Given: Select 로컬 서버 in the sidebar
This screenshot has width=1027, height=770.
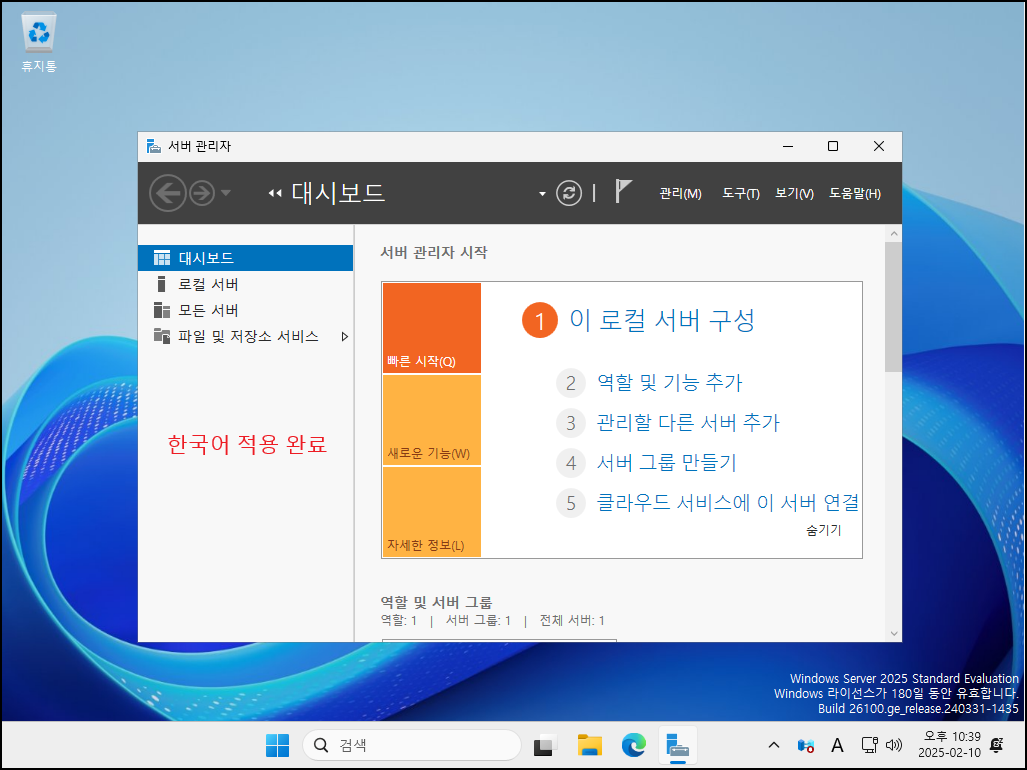Looking at the screenshot, I should click(246, 284).
